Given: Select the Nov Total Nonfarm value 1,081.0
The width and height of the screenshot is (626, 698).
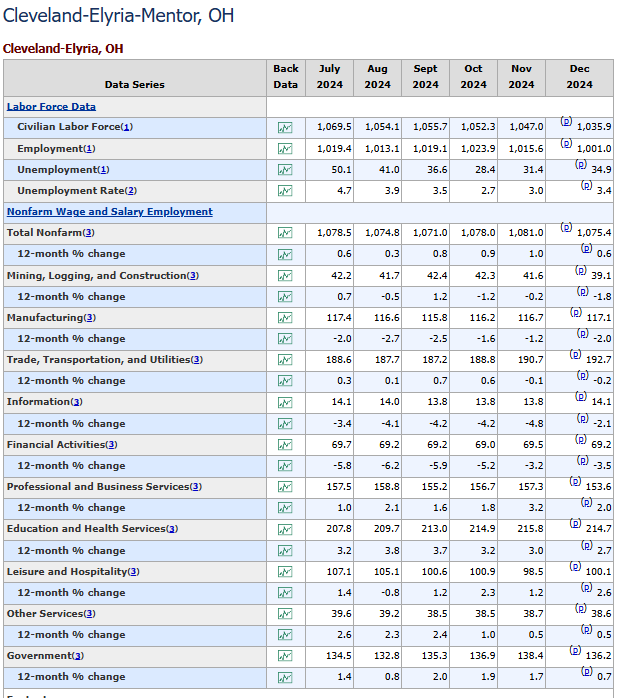Looking at the screenshot, I should click(x=526, y=233).
